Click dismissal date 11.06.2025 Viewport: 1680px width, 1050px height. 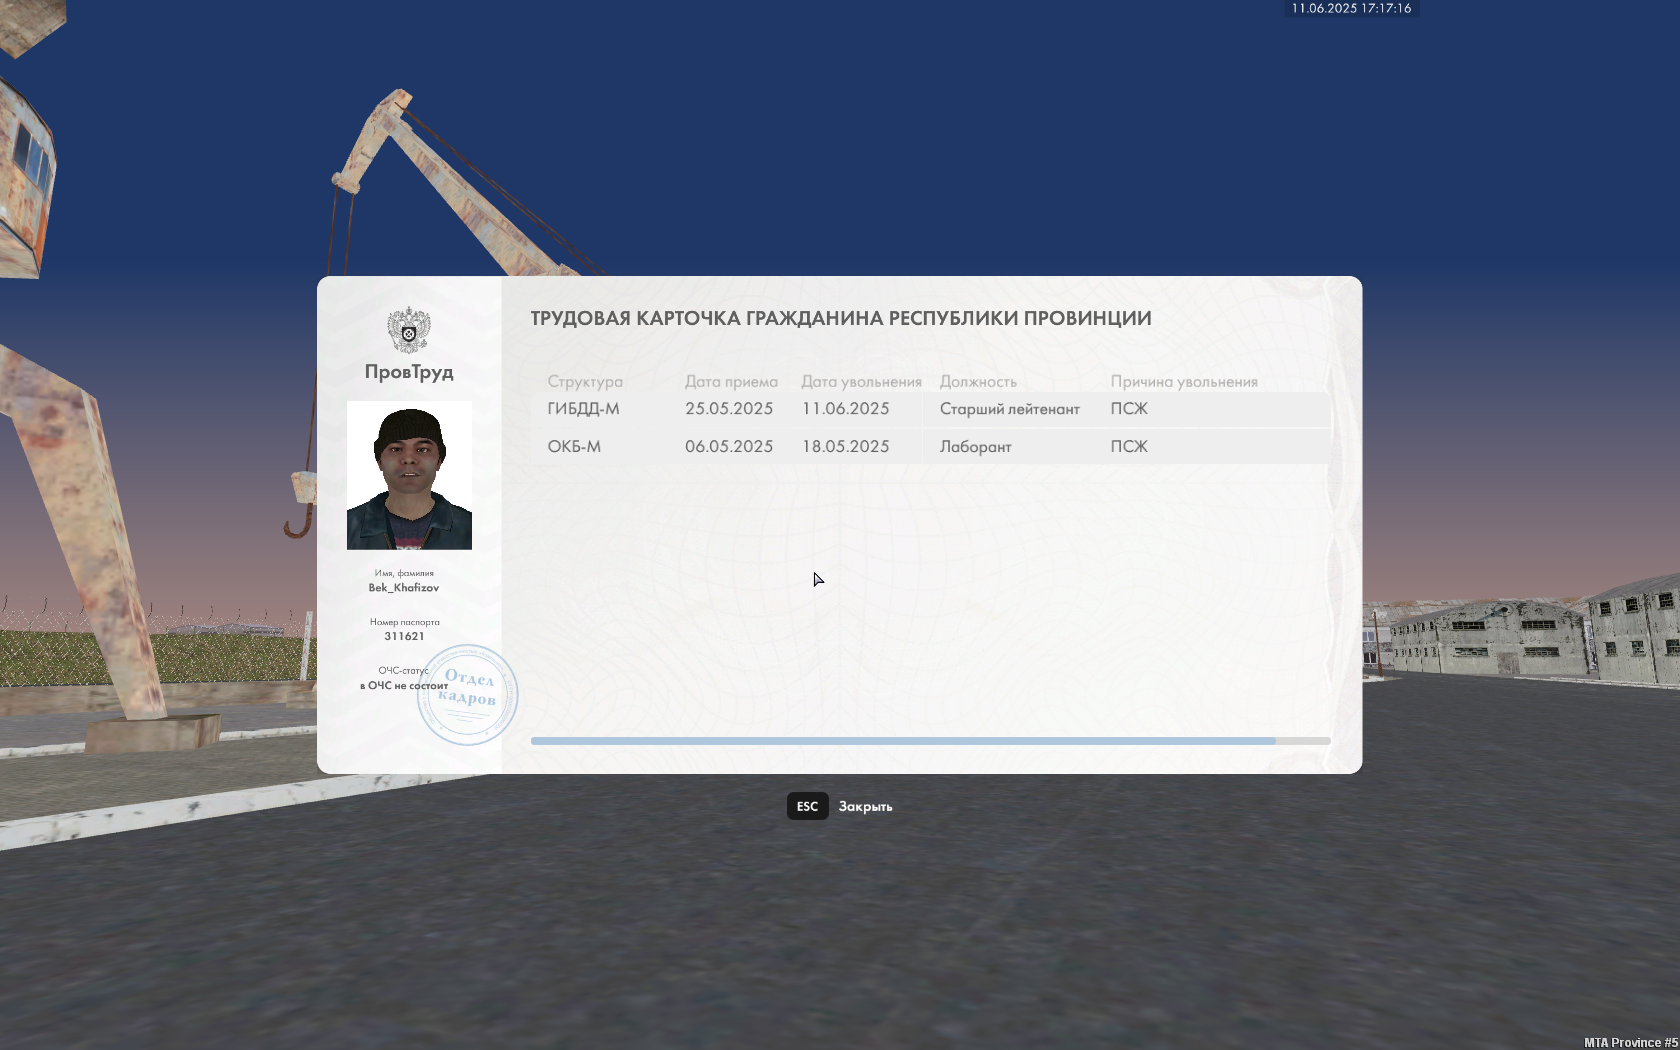pyautogui.click(x=845, y=409)
